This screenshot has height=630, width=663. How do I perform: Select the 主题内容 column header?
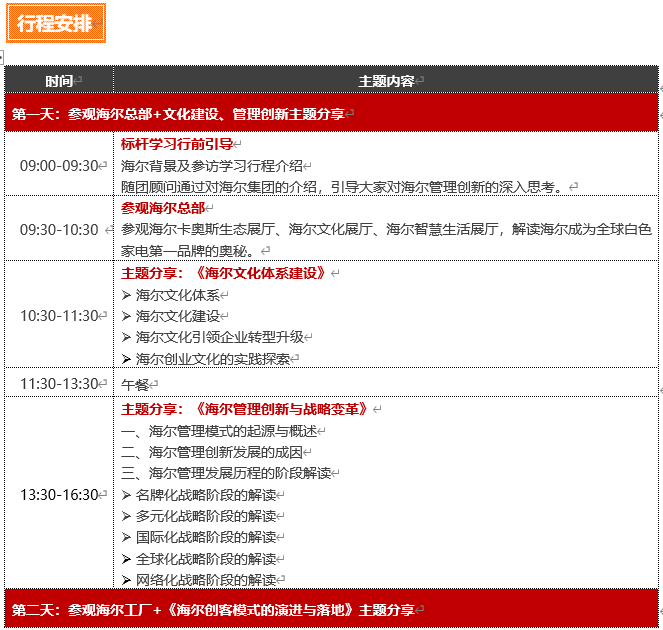tap(386, 81)
